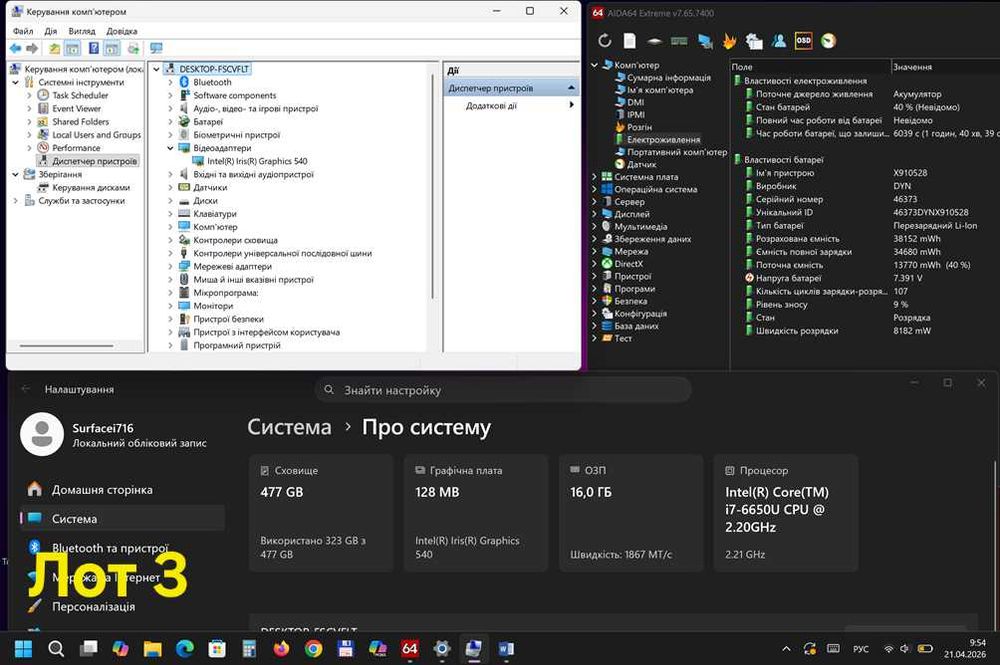Expand Системна плата in AIDA64 tree
This screenshot has width=1000, height=665.
tap(594, 177)
